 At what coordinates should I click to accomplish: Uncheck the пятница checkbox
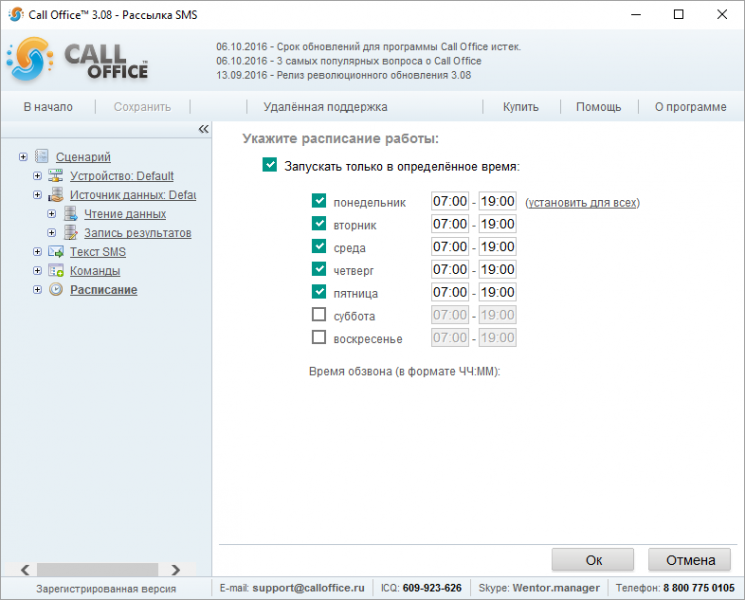pyautogui.click(x=319, y=292)
